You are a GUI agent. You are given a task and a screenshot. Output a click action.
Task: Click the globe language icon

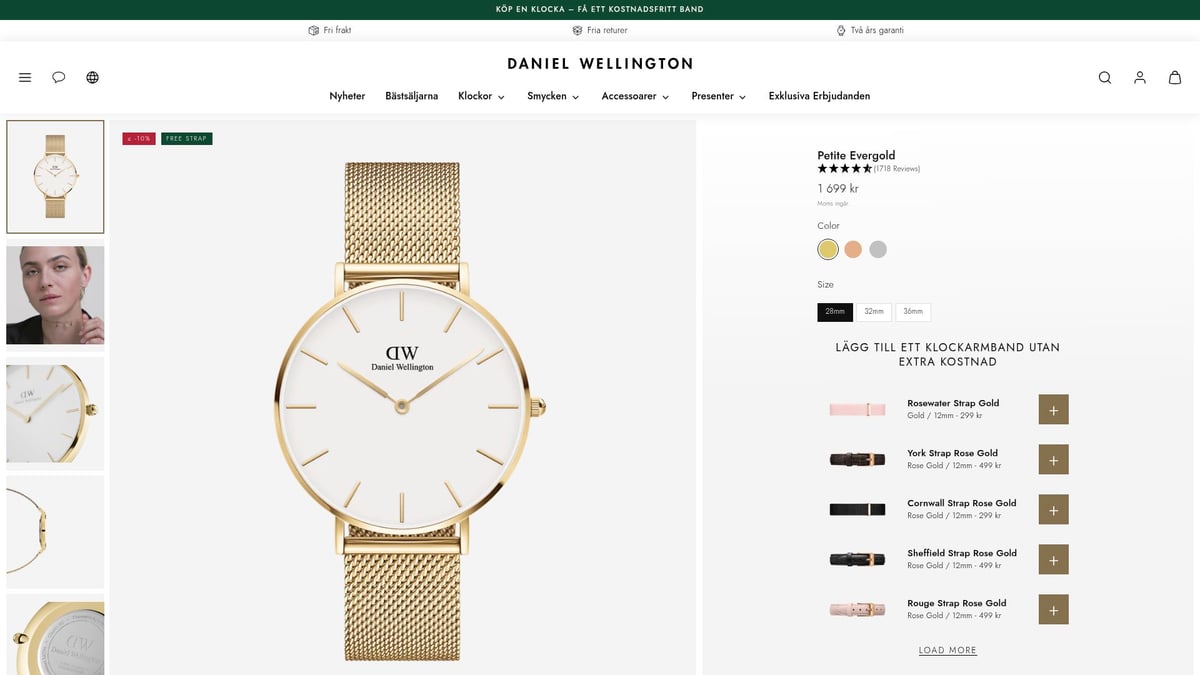(93, 77)
